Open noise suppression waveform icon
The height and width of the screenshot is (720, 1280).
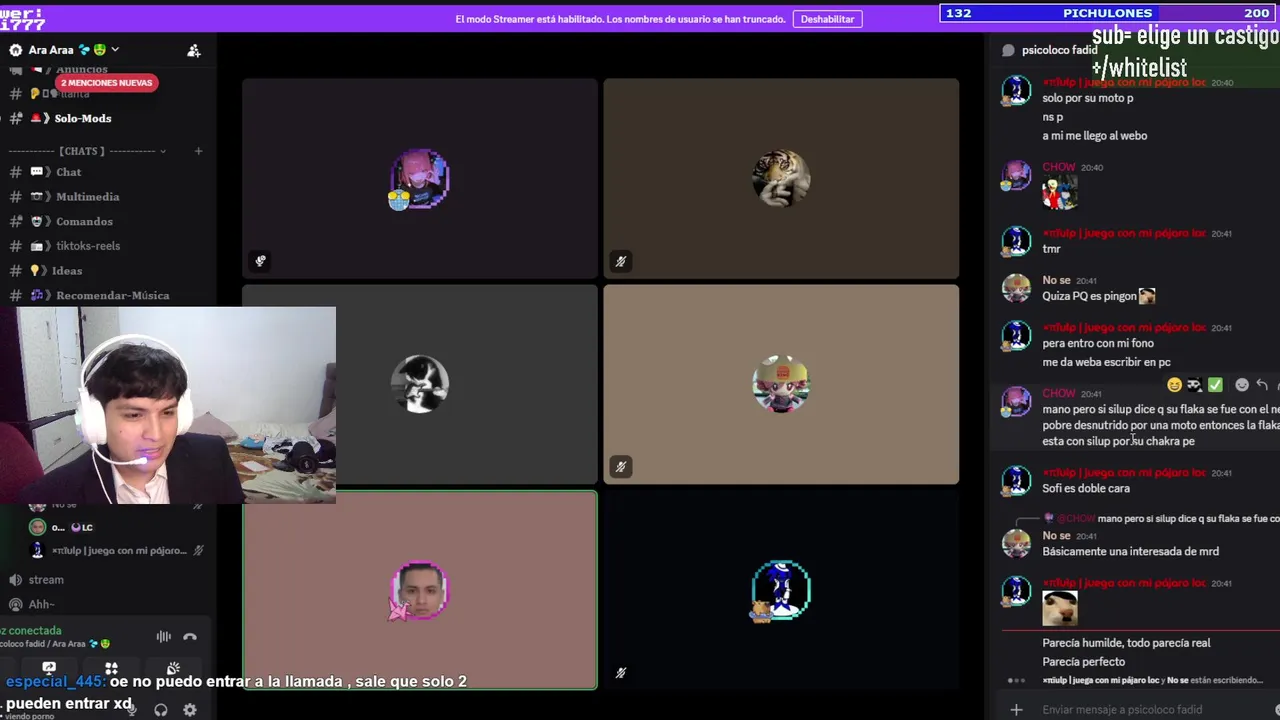coord(163,637)
